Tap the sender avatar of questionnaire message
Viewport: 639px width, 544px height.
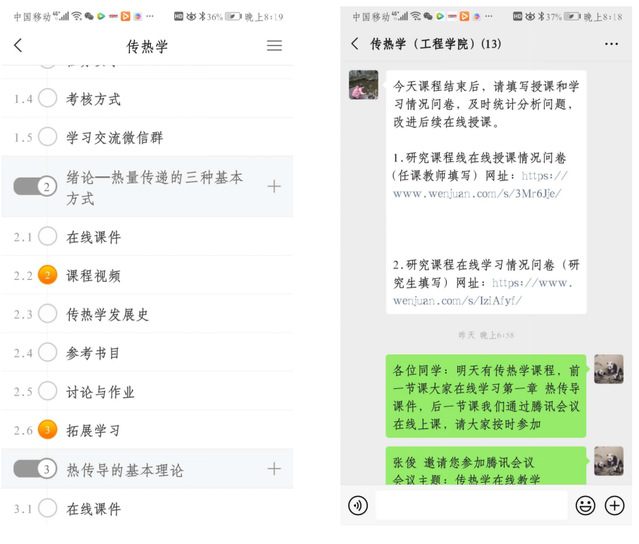tap(364, 85)
